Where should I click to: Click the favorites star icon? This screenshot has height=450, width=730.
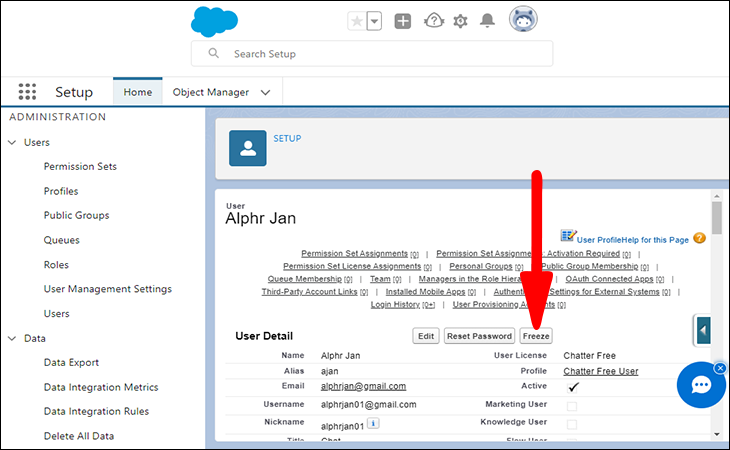[x=357, y=21]
